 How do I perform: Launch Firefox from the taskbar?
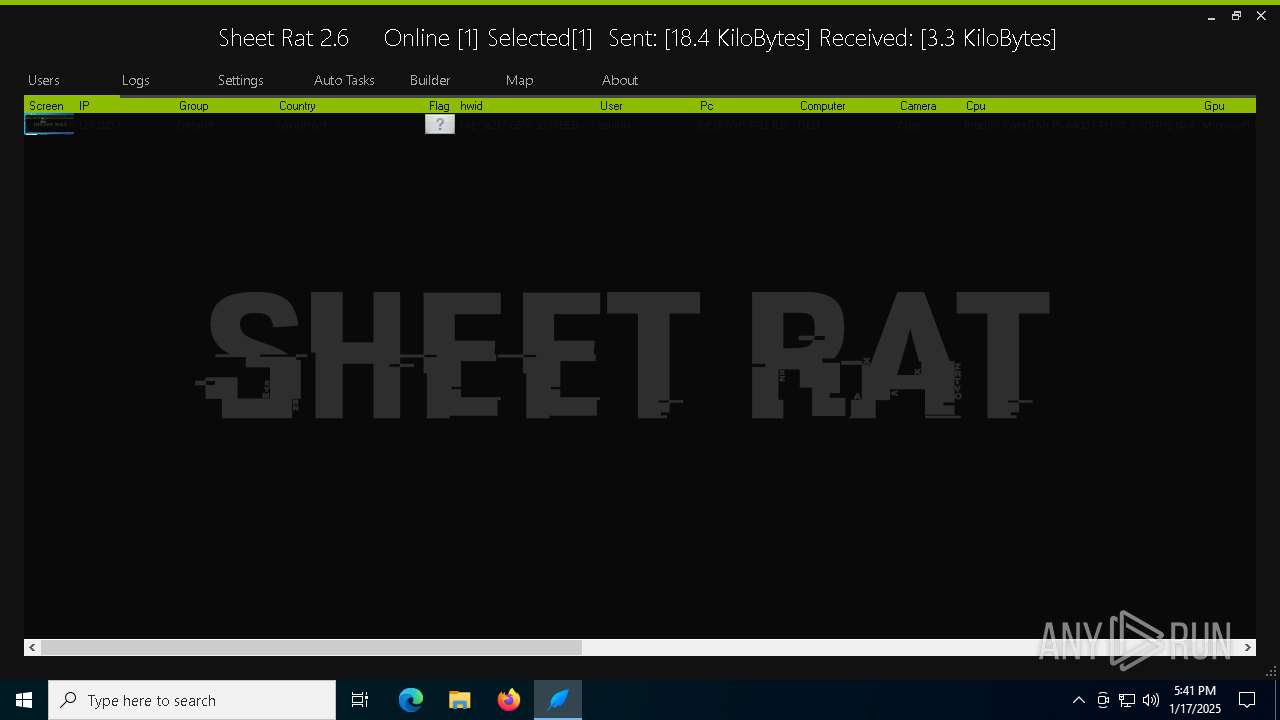pos(509,700)
